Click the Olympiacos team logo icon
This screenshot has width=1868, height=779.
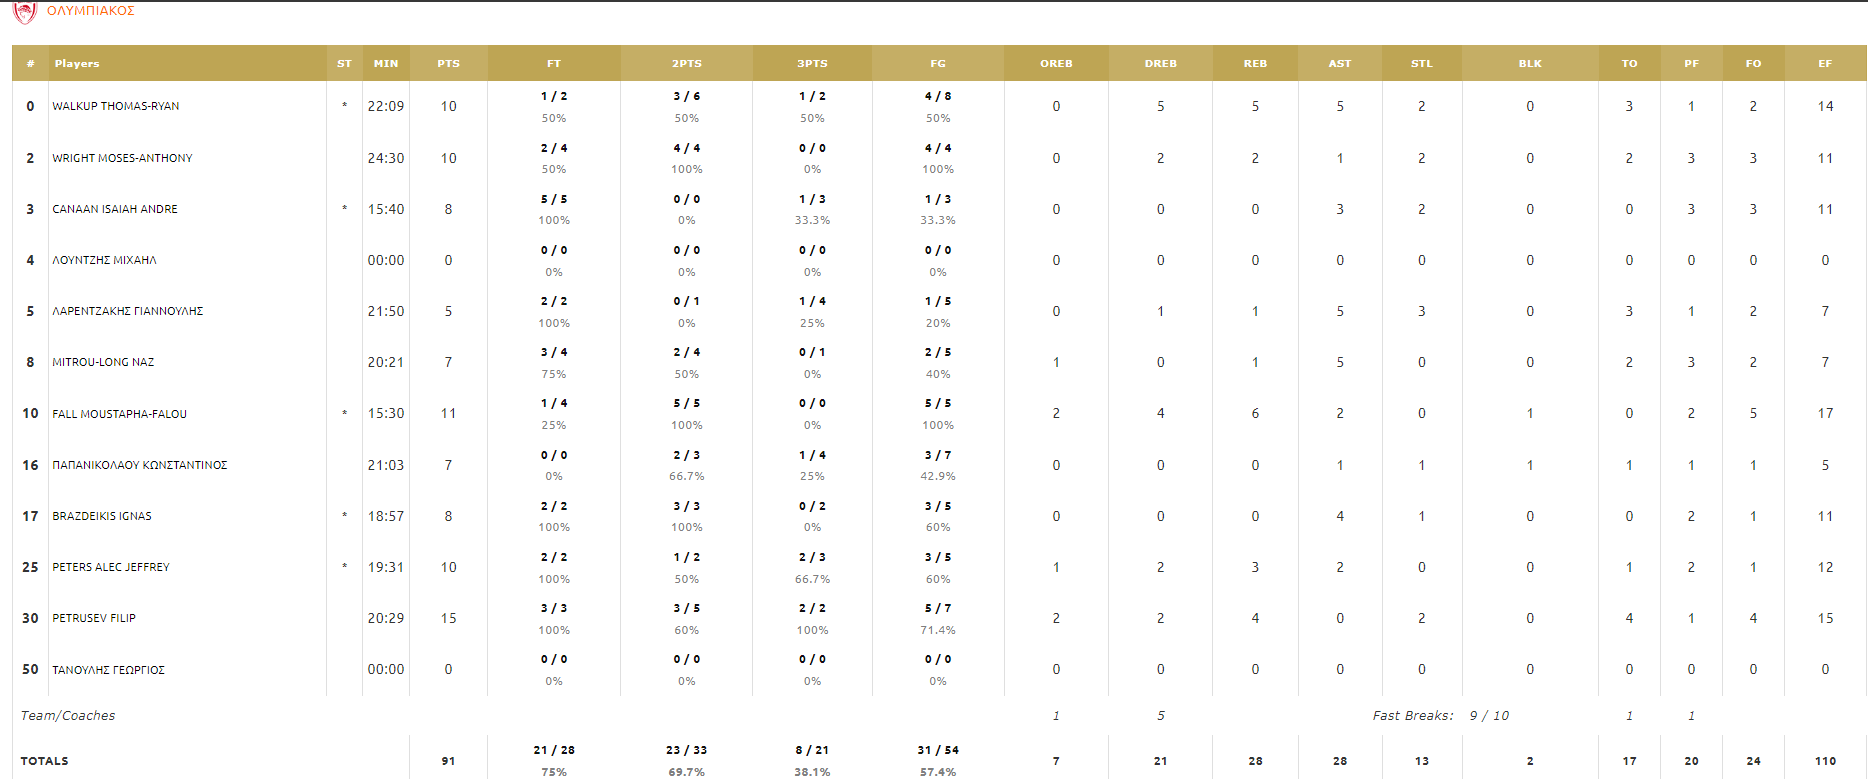point(24,12)
